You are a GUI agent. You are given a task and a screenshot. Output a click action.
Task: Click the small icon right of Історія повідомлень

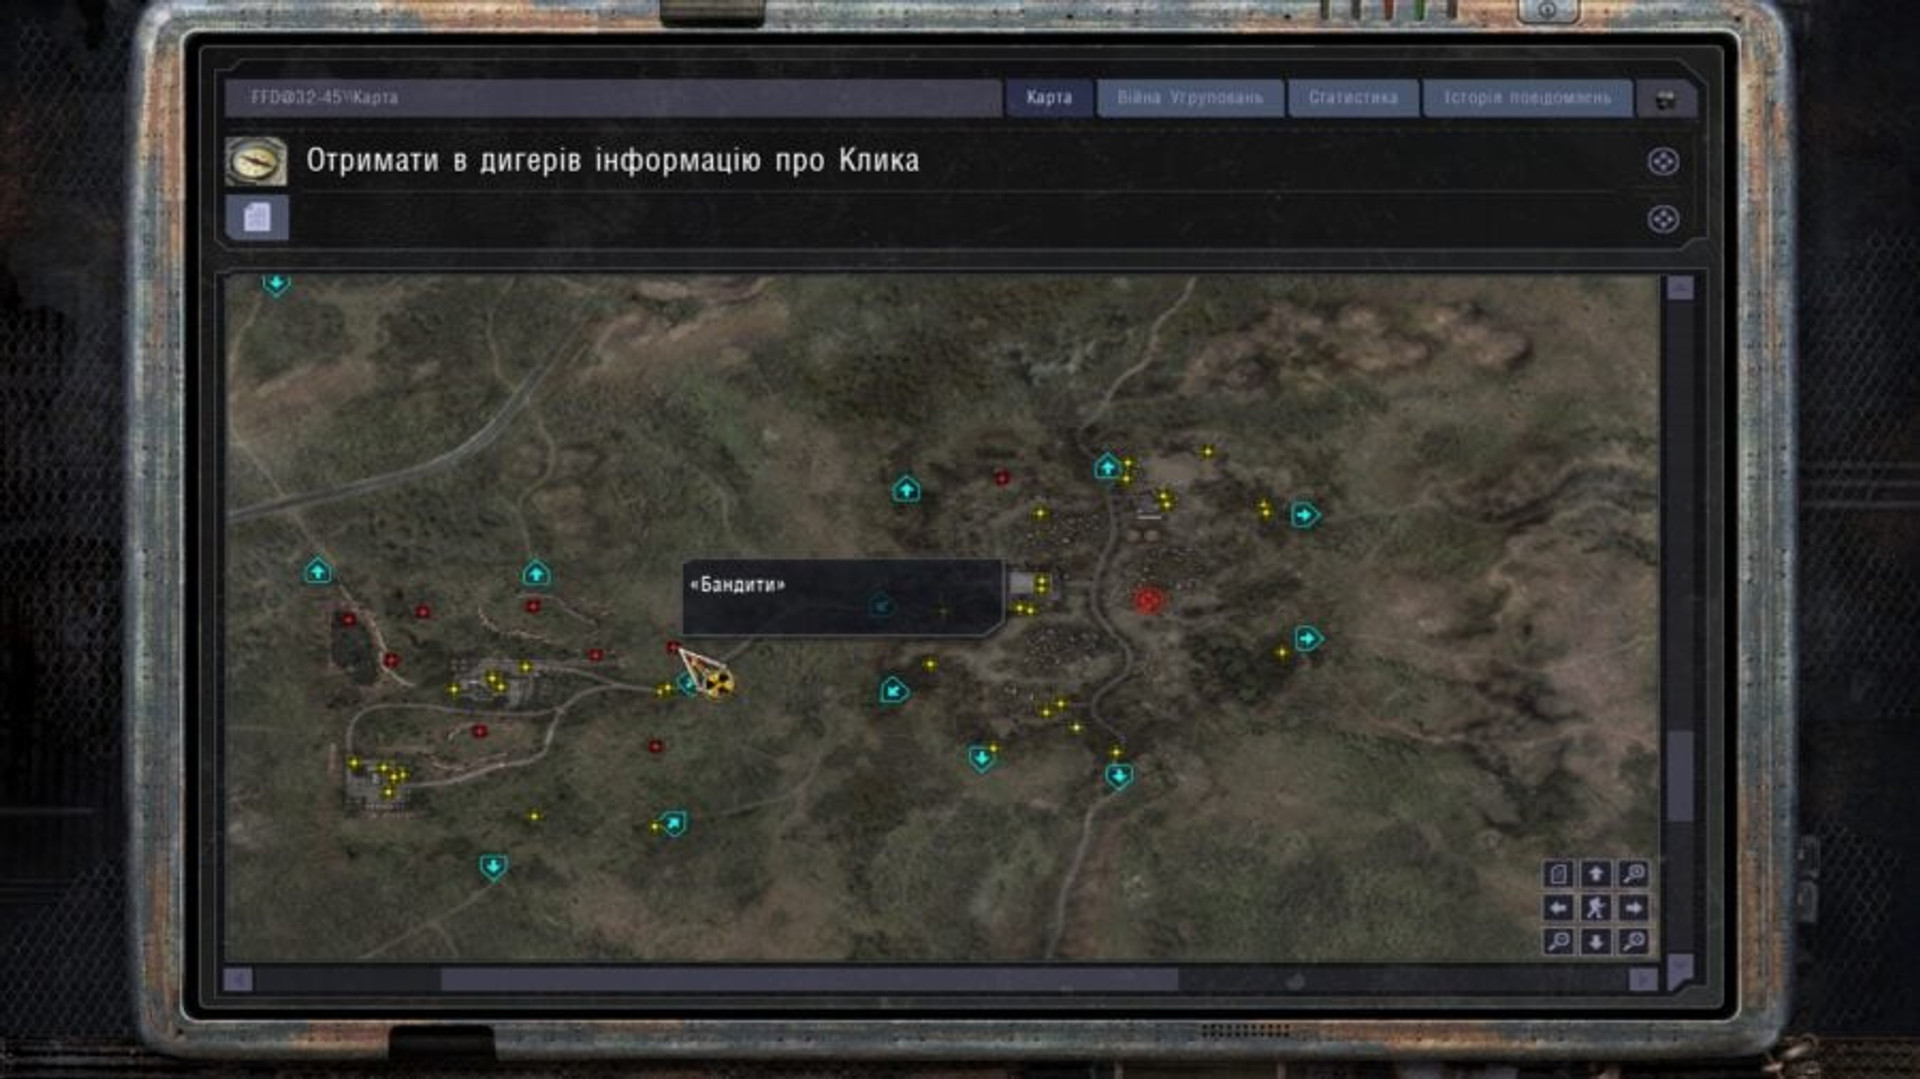point(1665,99)
